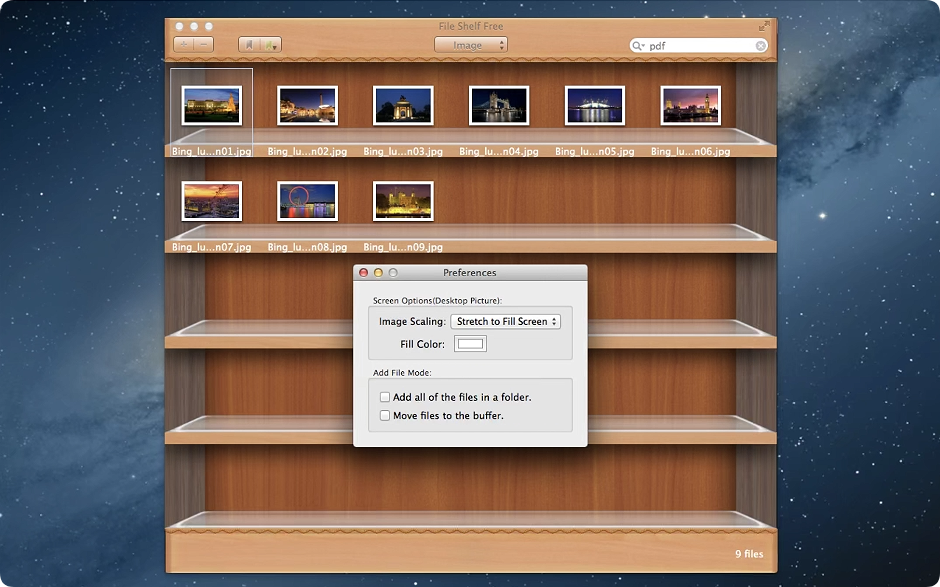Viewport: 940px width, 587px height.
Task: Open the green bookmark dropdown icon
Action: pos(270,45)
